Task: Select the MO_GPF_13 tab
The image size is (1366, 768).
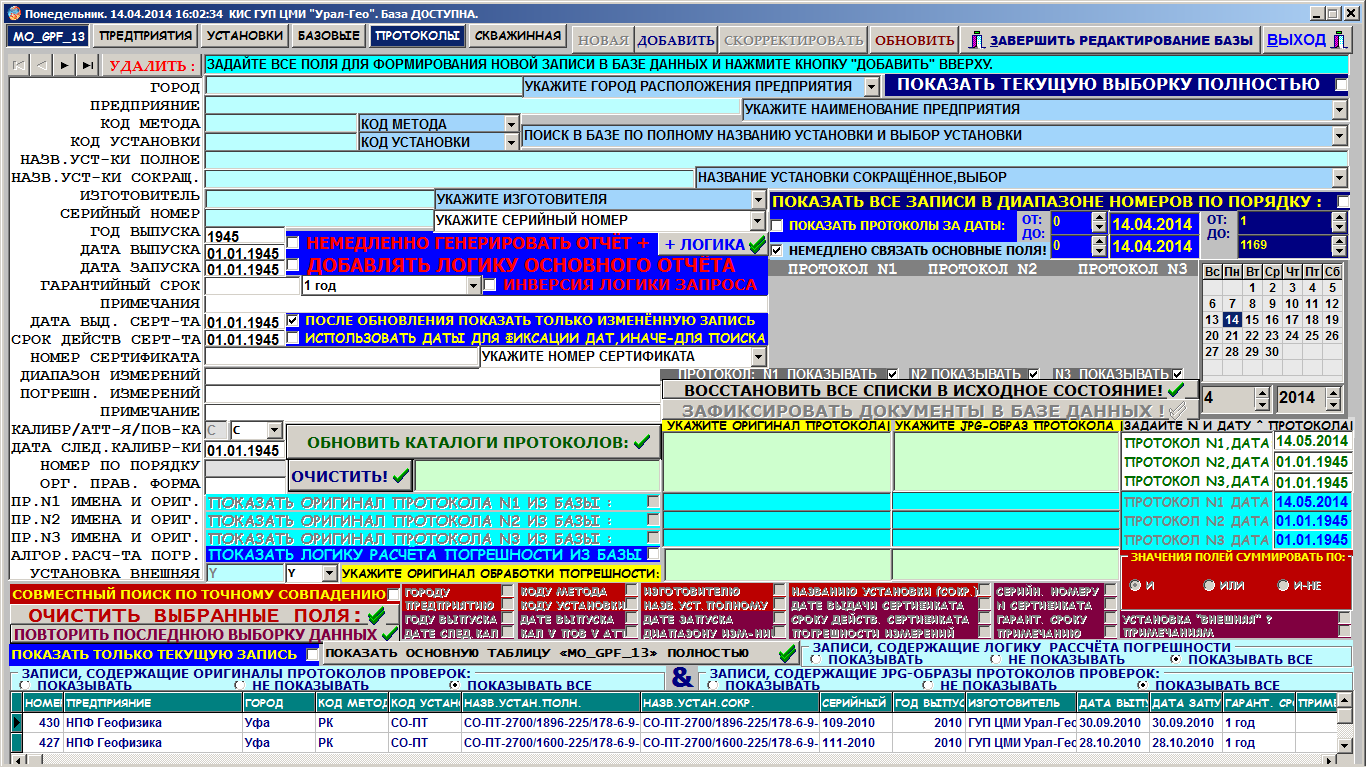Action: [x=49, y=36]
